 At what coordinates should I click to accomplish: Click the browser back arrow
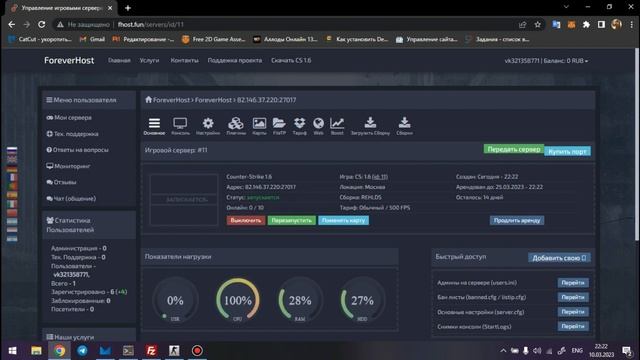coord(11,24)
